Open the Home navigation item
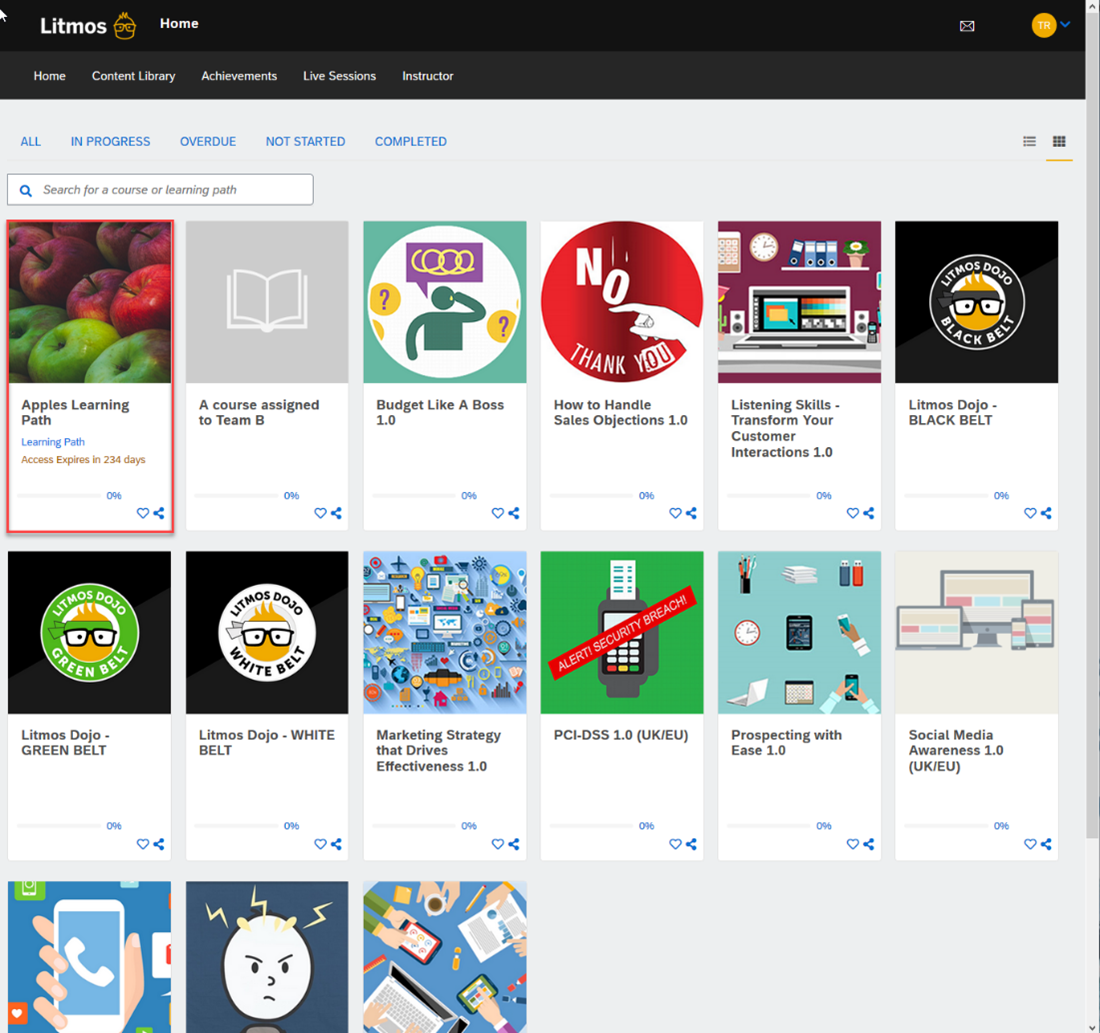The image size is (1100, 1033). click(x=49, y=76)
